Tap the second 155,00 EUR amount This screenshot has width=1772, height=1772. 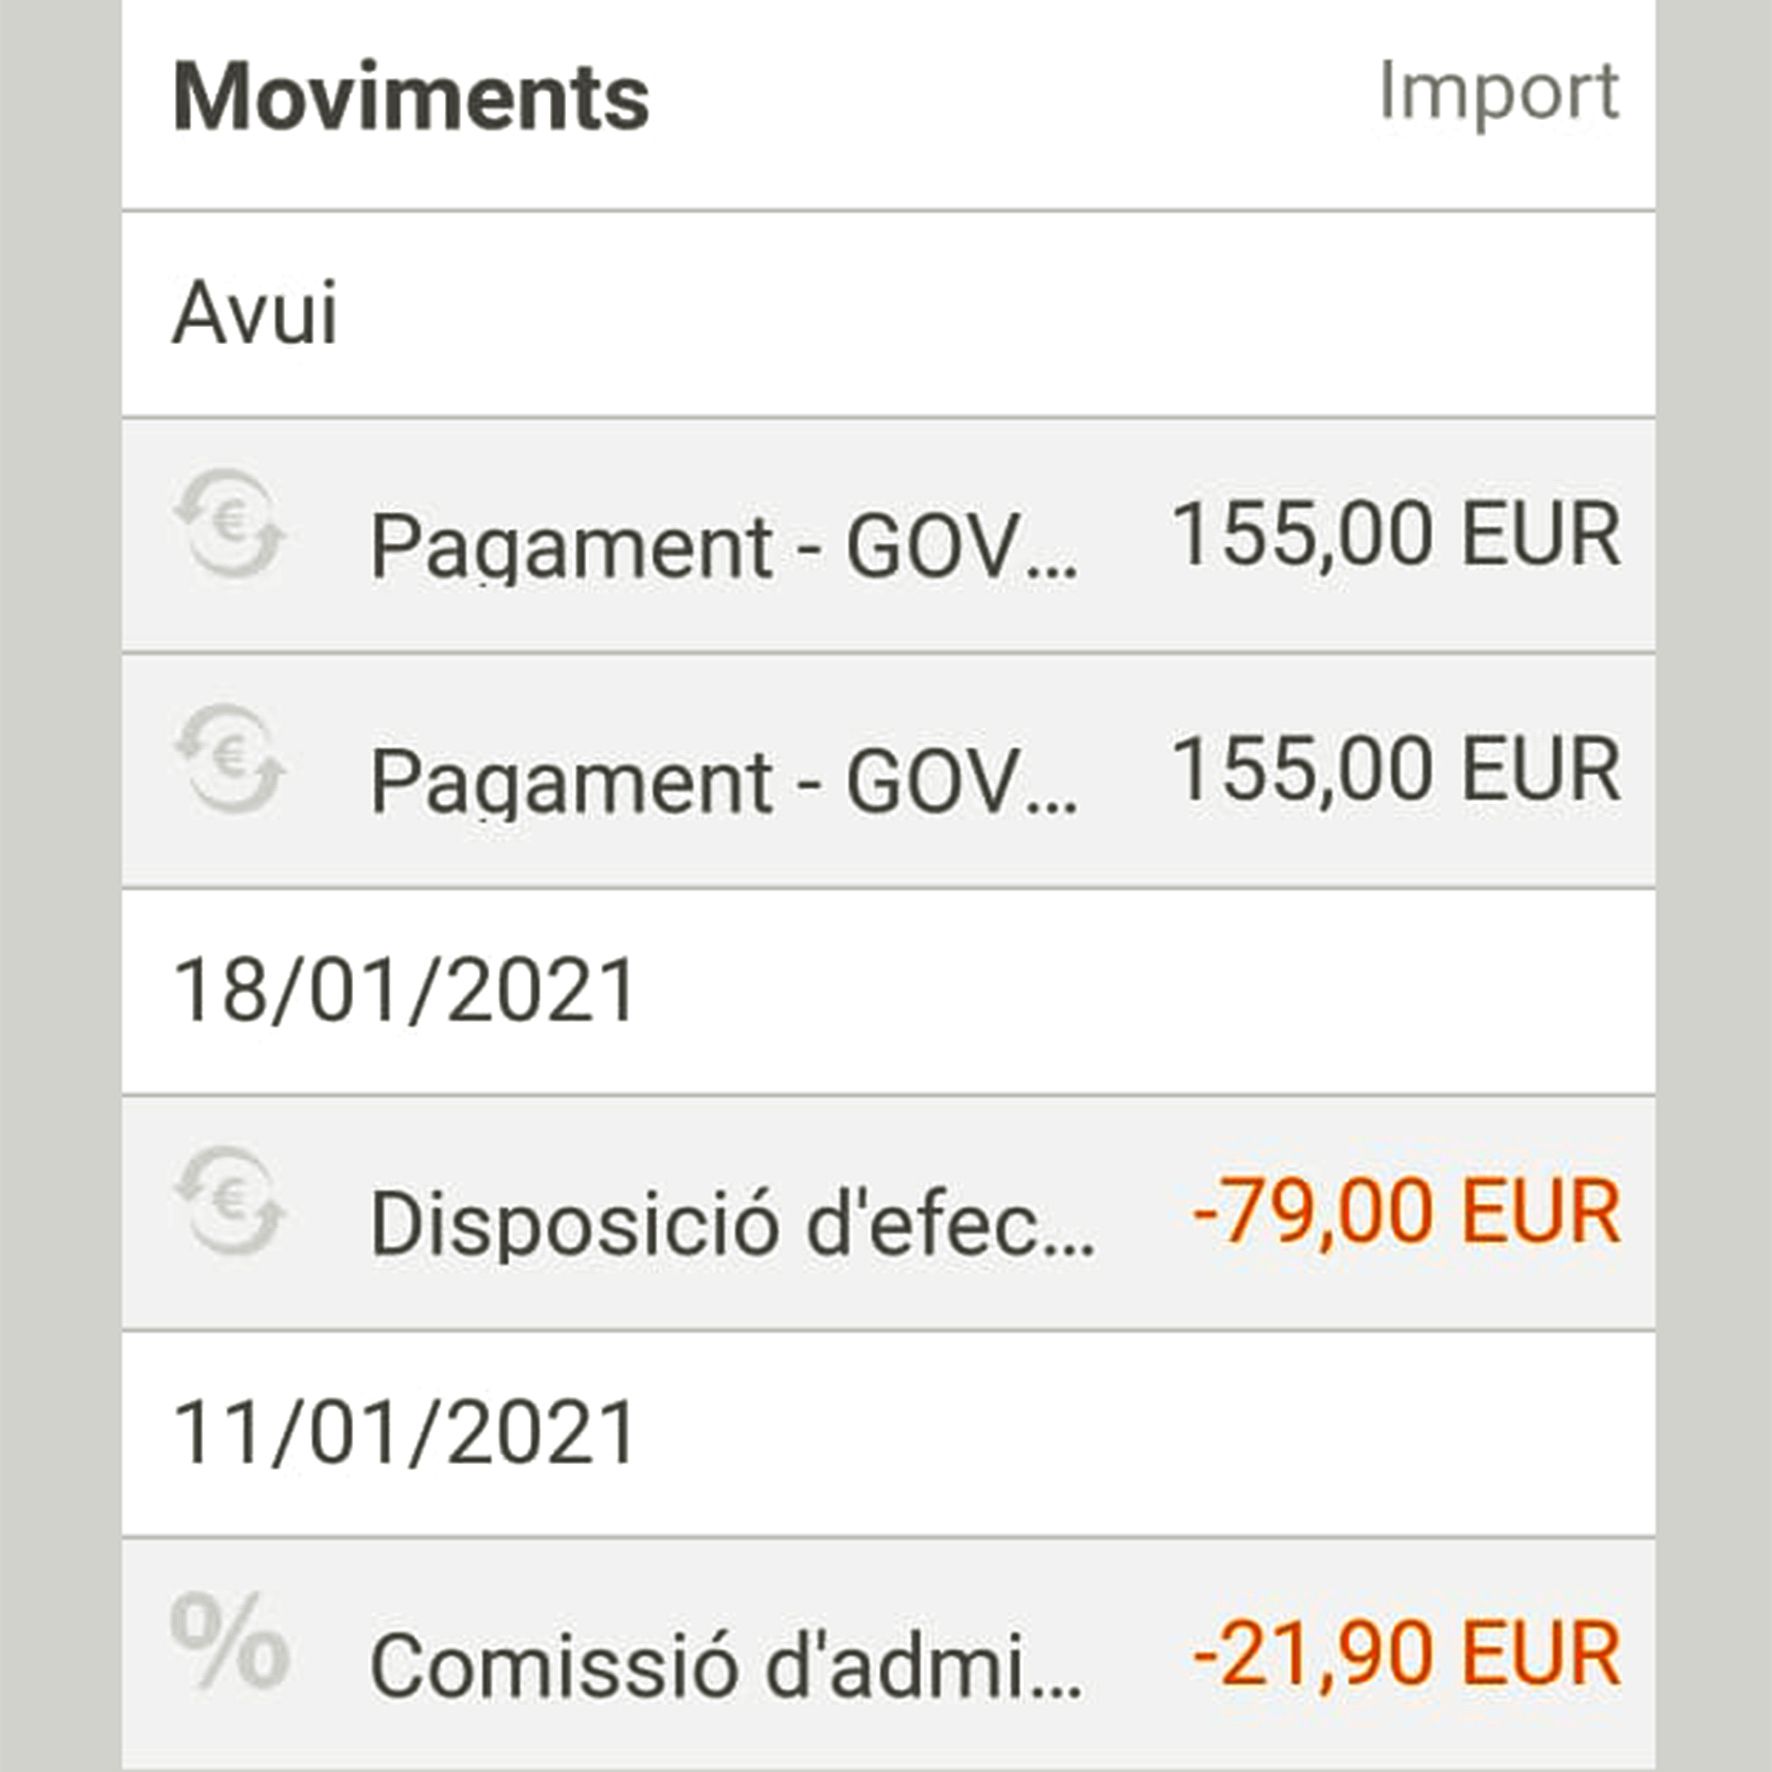(1396, 770)
